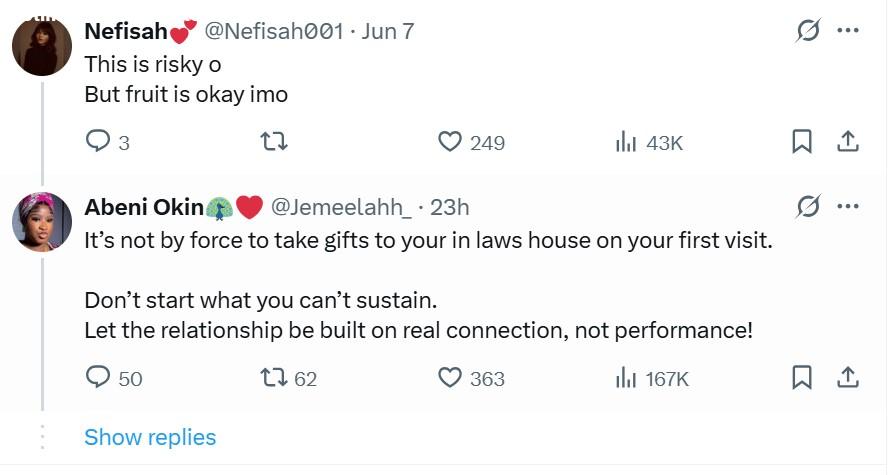This screenshot has width=889, height=475.
Task: Open @Nefisah001 profile handle
Action: point(273,31)
